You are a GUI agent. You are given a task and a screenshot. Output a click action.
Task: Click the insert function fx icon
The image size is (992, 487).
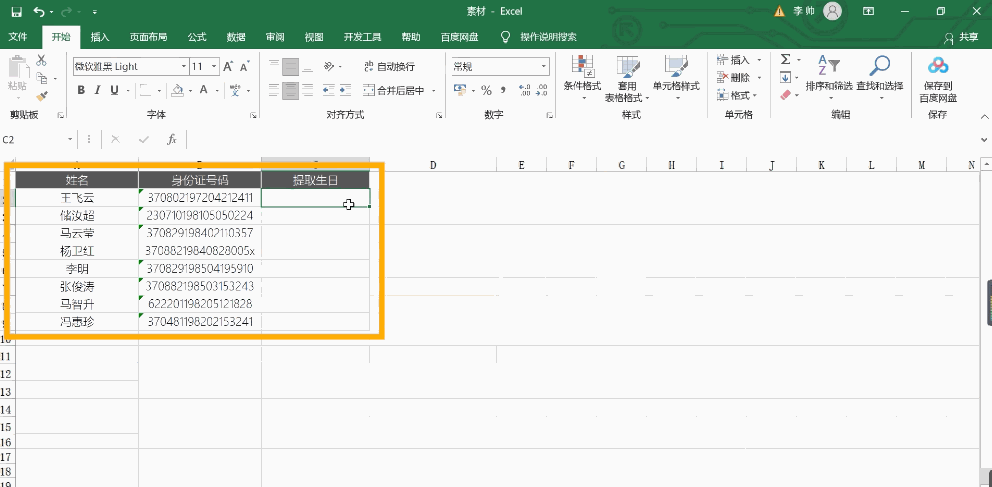point(171,139)
